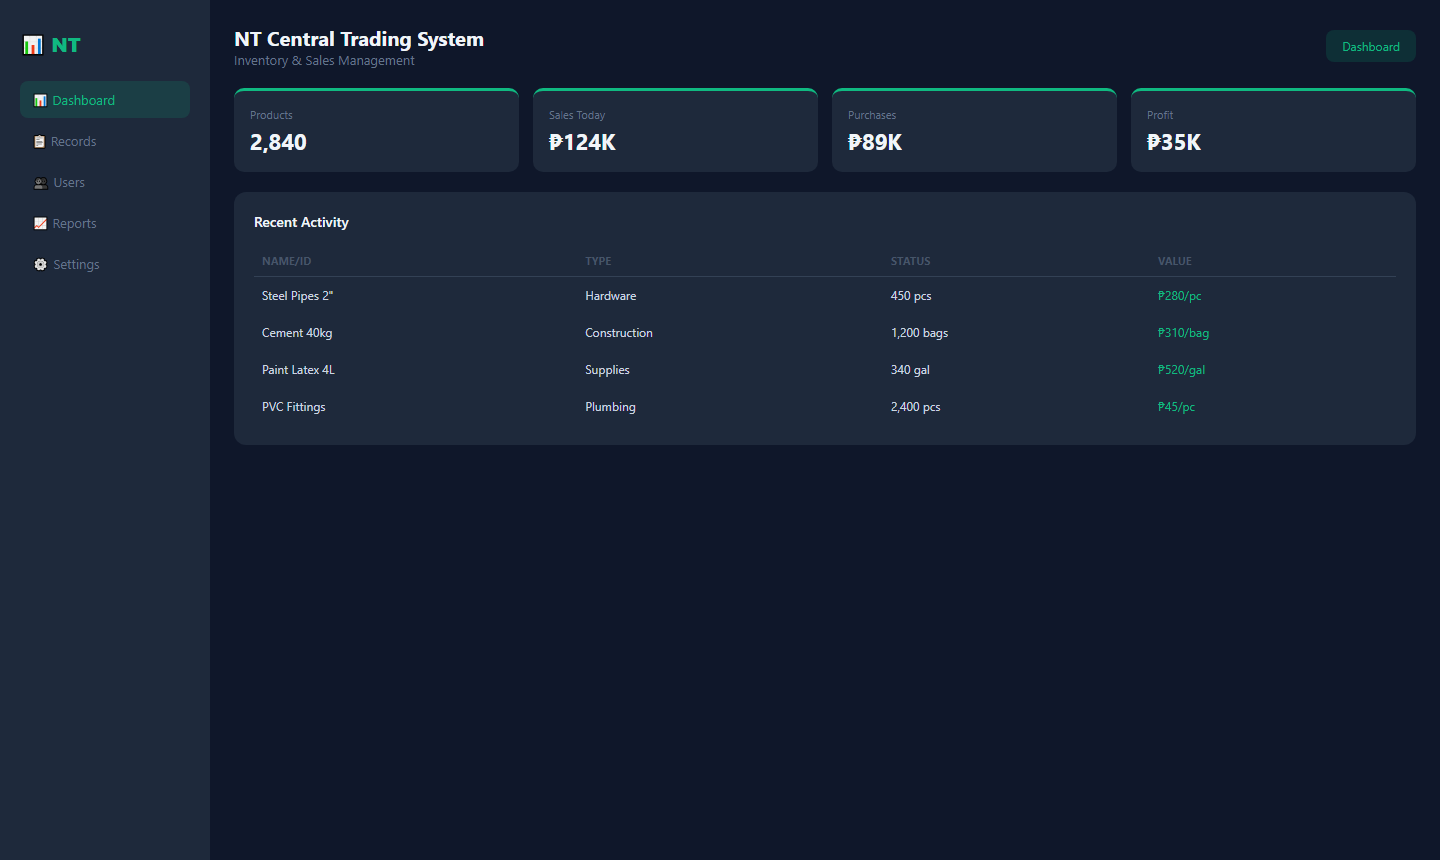Click the Supplies type cell

(607, 370)
